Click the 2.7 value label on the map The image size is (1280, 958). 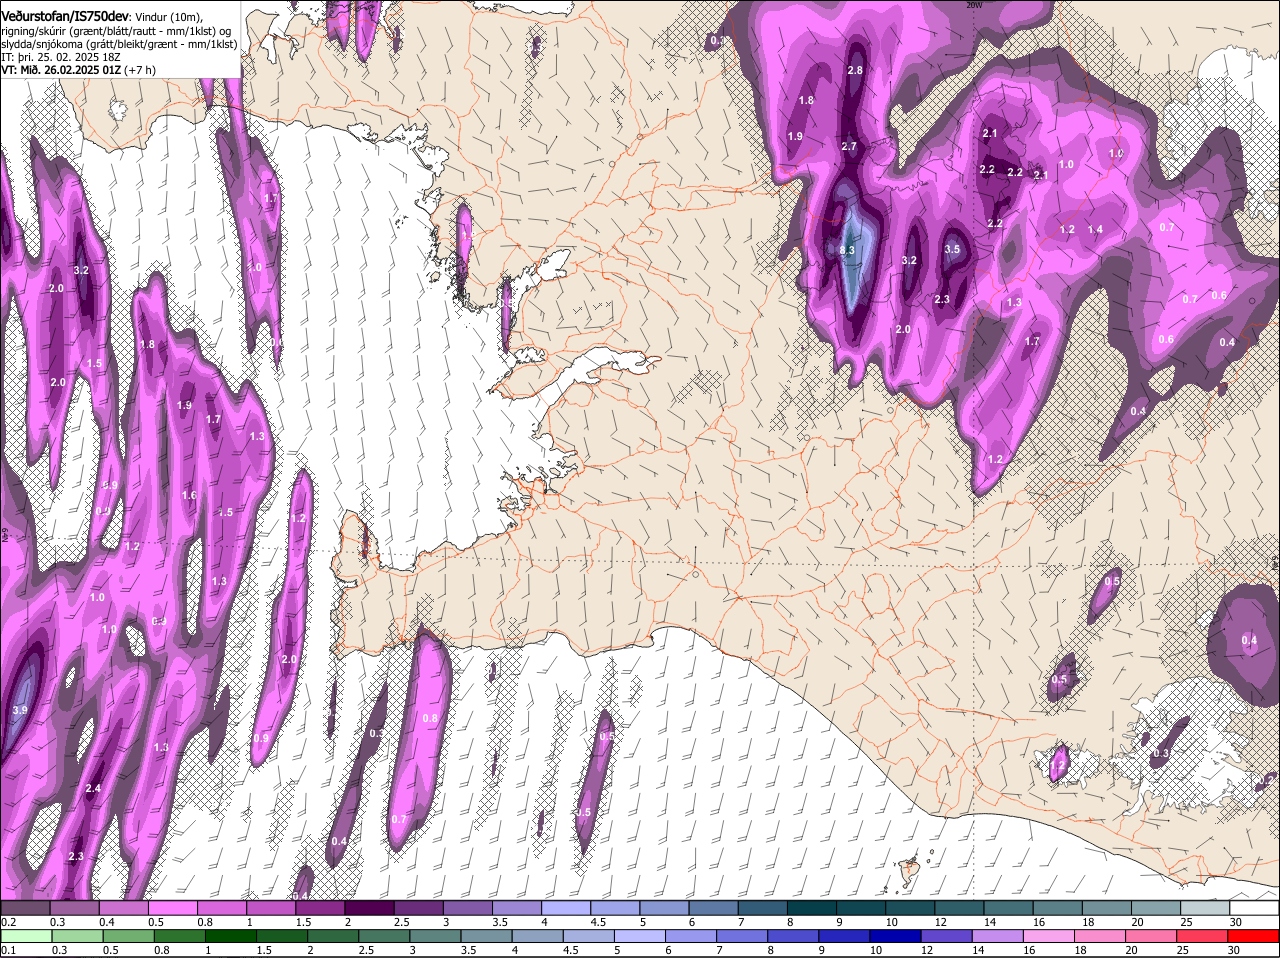(849, 146)
